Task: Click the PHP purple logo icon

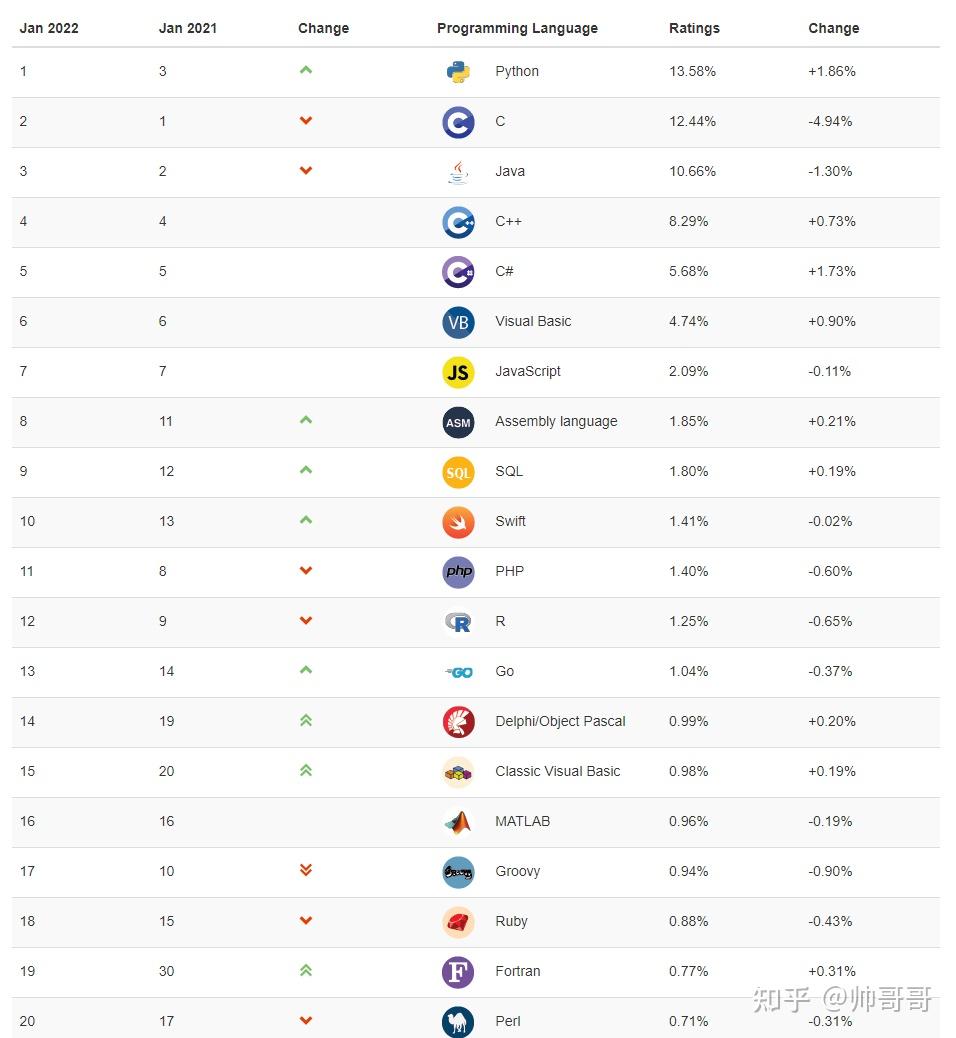Action: [458, 572]
